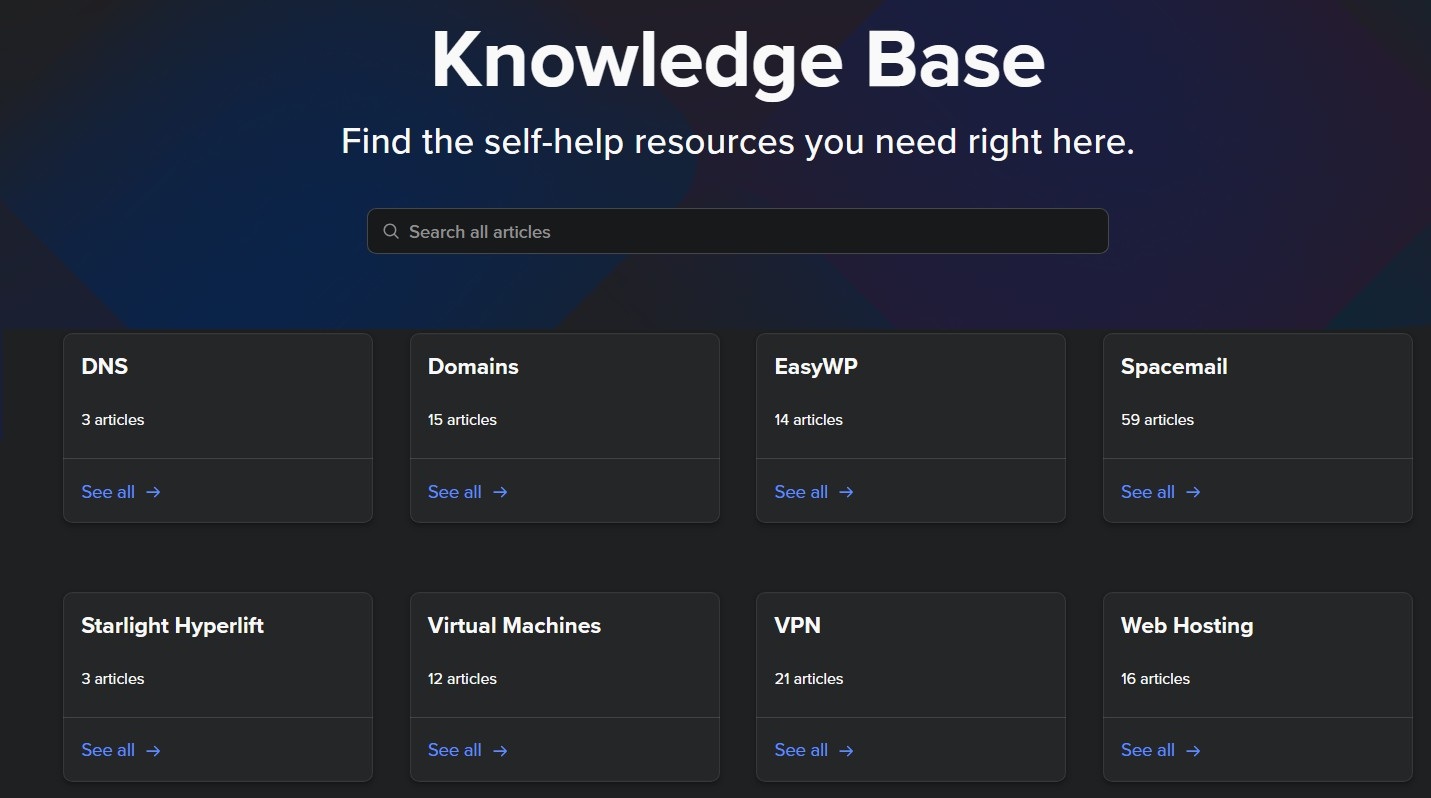Open all DNS articles via See all
The height and width of the screenshot is (798, 1431).
coord(107,492)
